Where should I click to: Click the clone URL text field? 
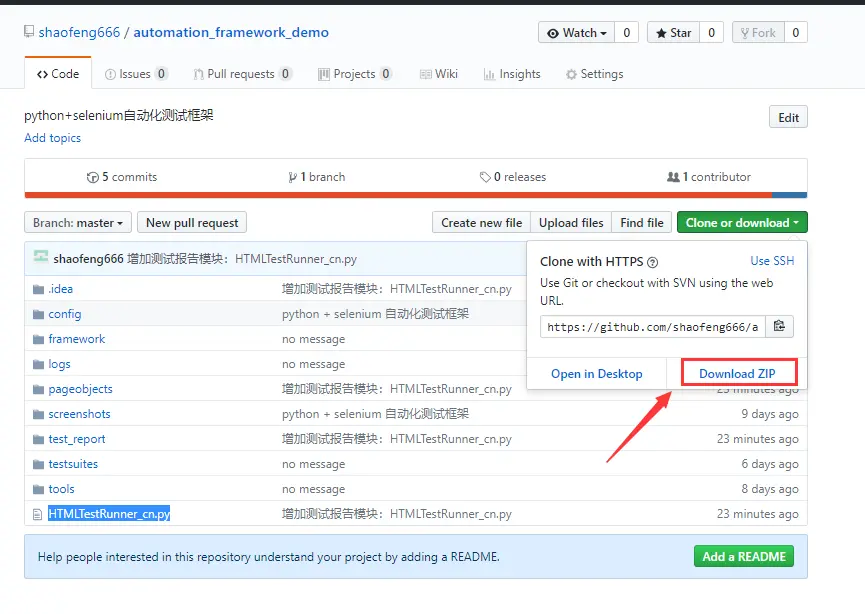tap(652, 327)
